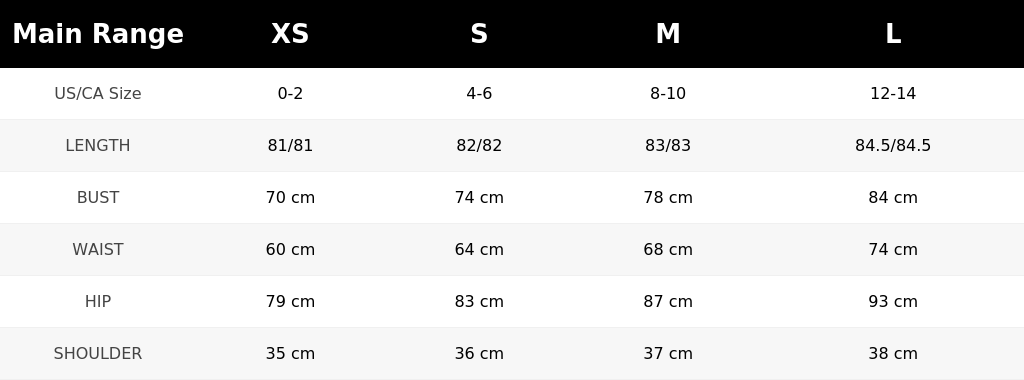Click the WAIST row label
1024x380 pixels.
click(98, 249)
